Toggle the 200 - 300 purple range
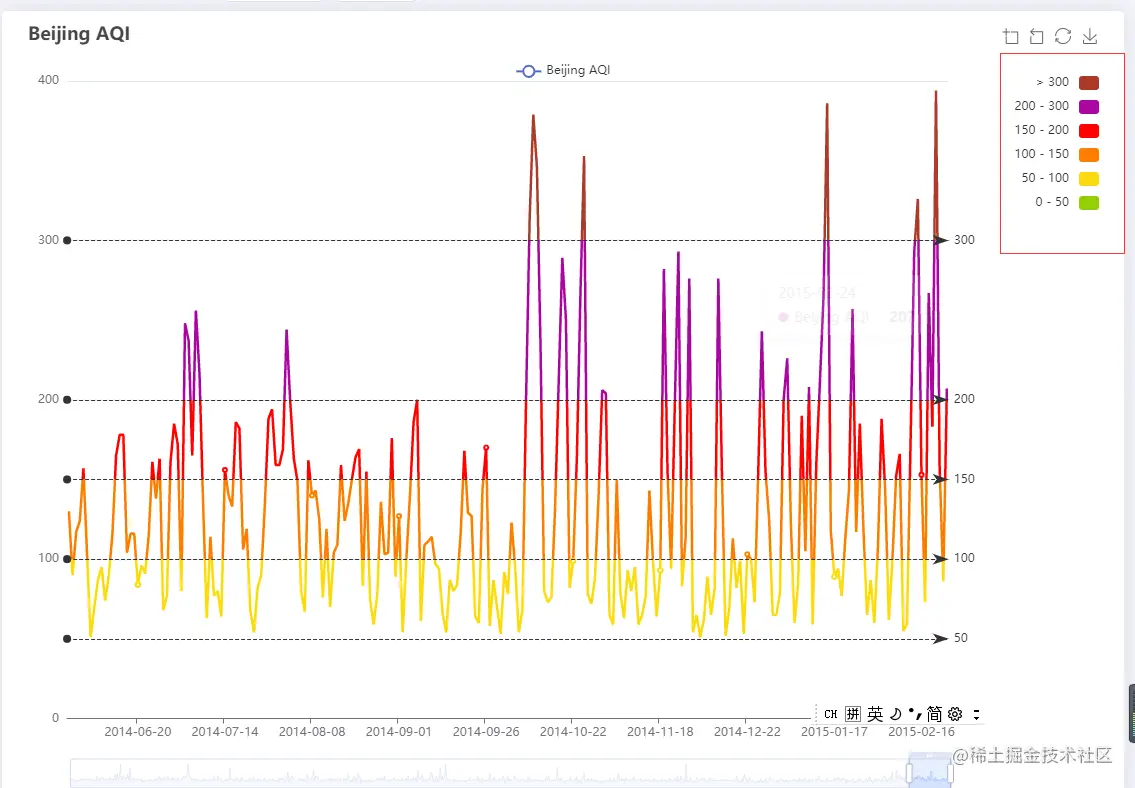 pyautogui.click(x=1056, y=106)
